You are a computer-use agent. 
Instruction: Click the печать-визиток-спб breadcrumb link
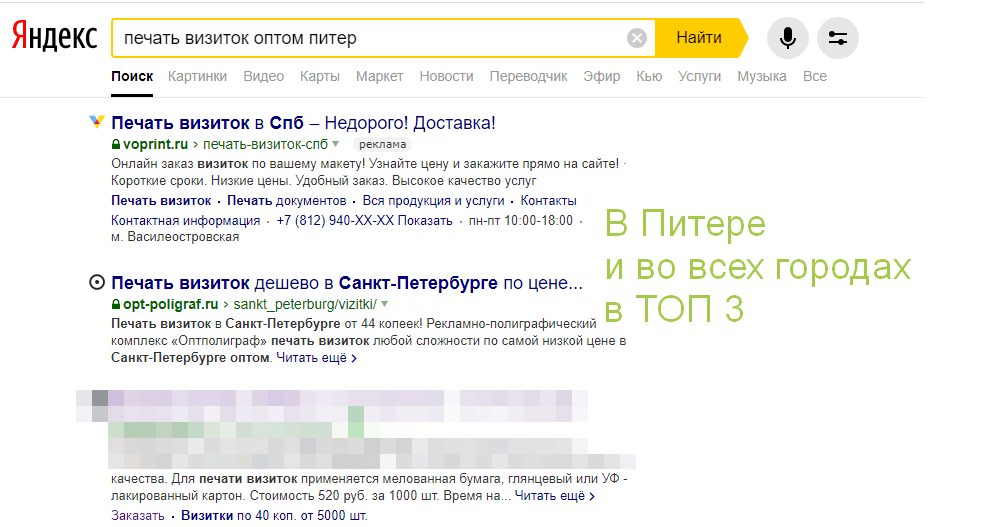[265, 144]
